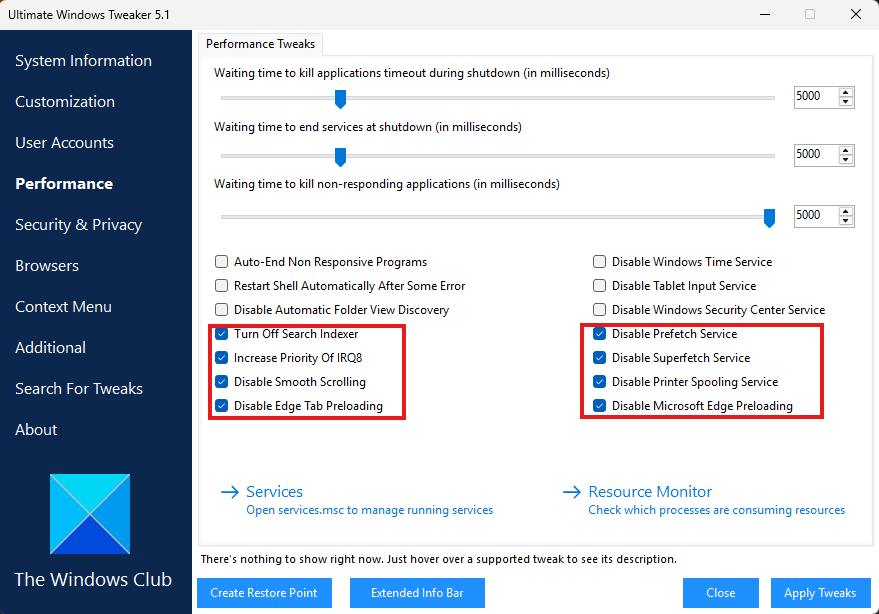Check Disable Windows Time Service
Viewport: 879px width, 614px height.
600,262
